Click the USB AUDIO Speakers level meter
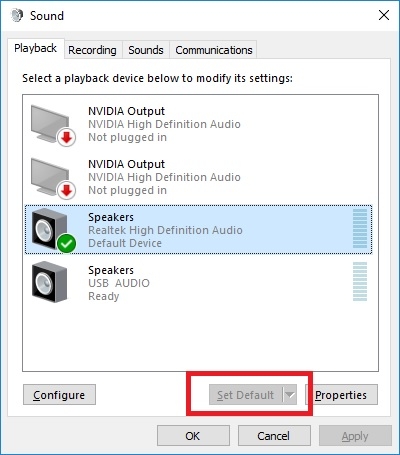The width and height of the screenshot is (400, 455). point(360,281)
